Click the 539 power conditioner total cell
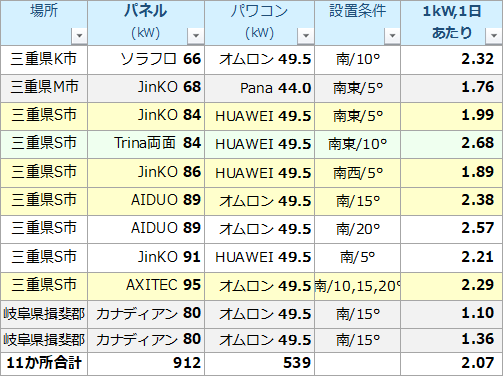 (x=260, y=364)
